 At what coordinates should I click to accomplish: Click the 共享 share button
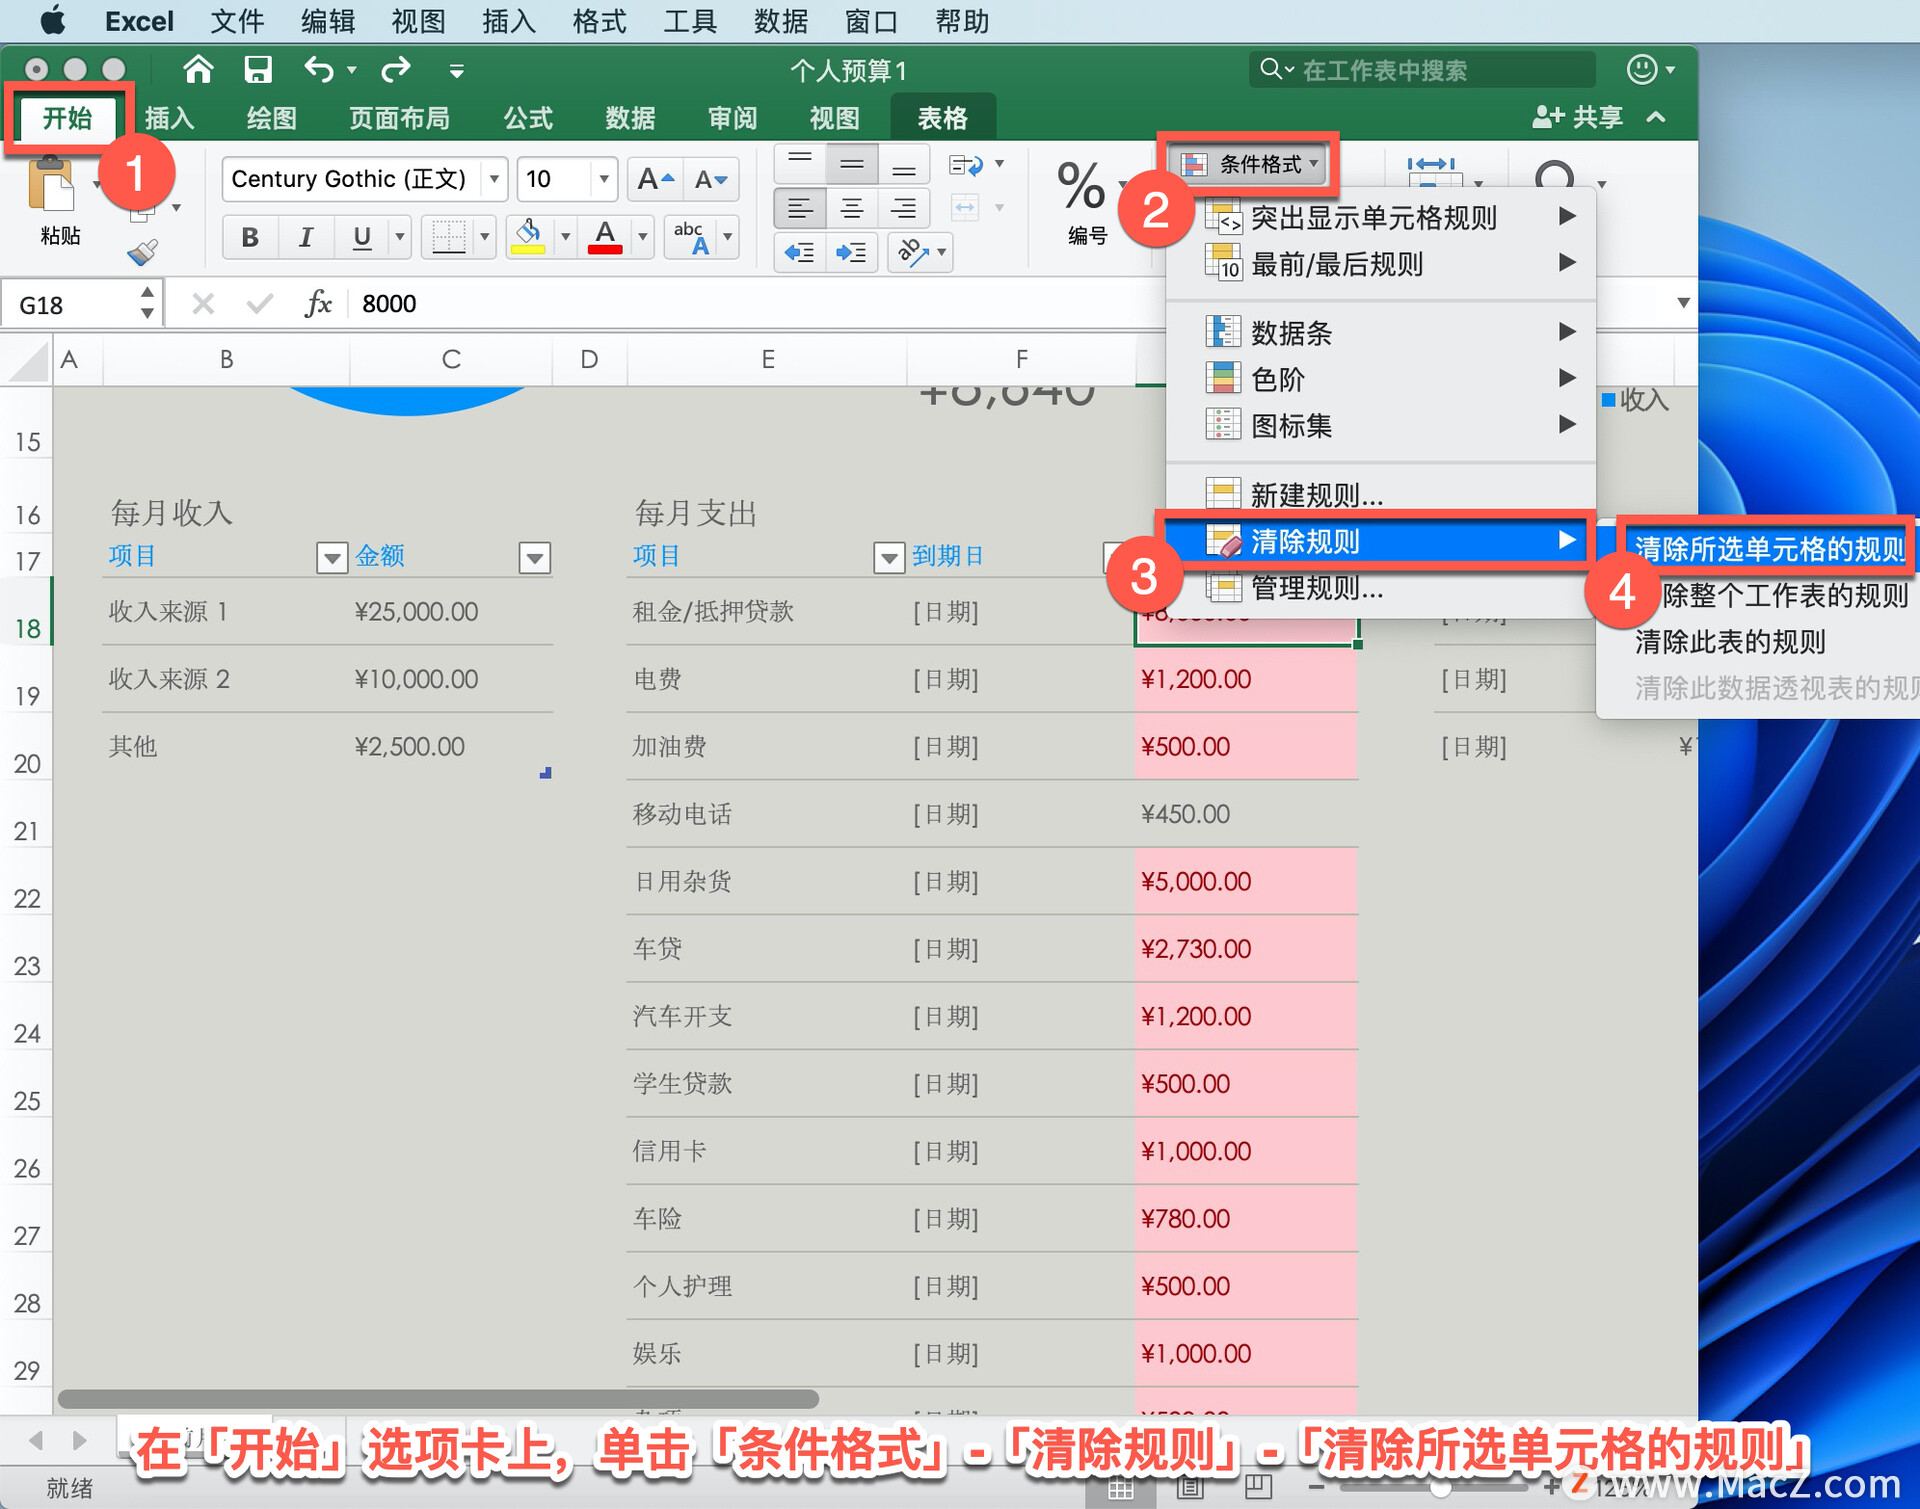click(x=1578, y=117)
